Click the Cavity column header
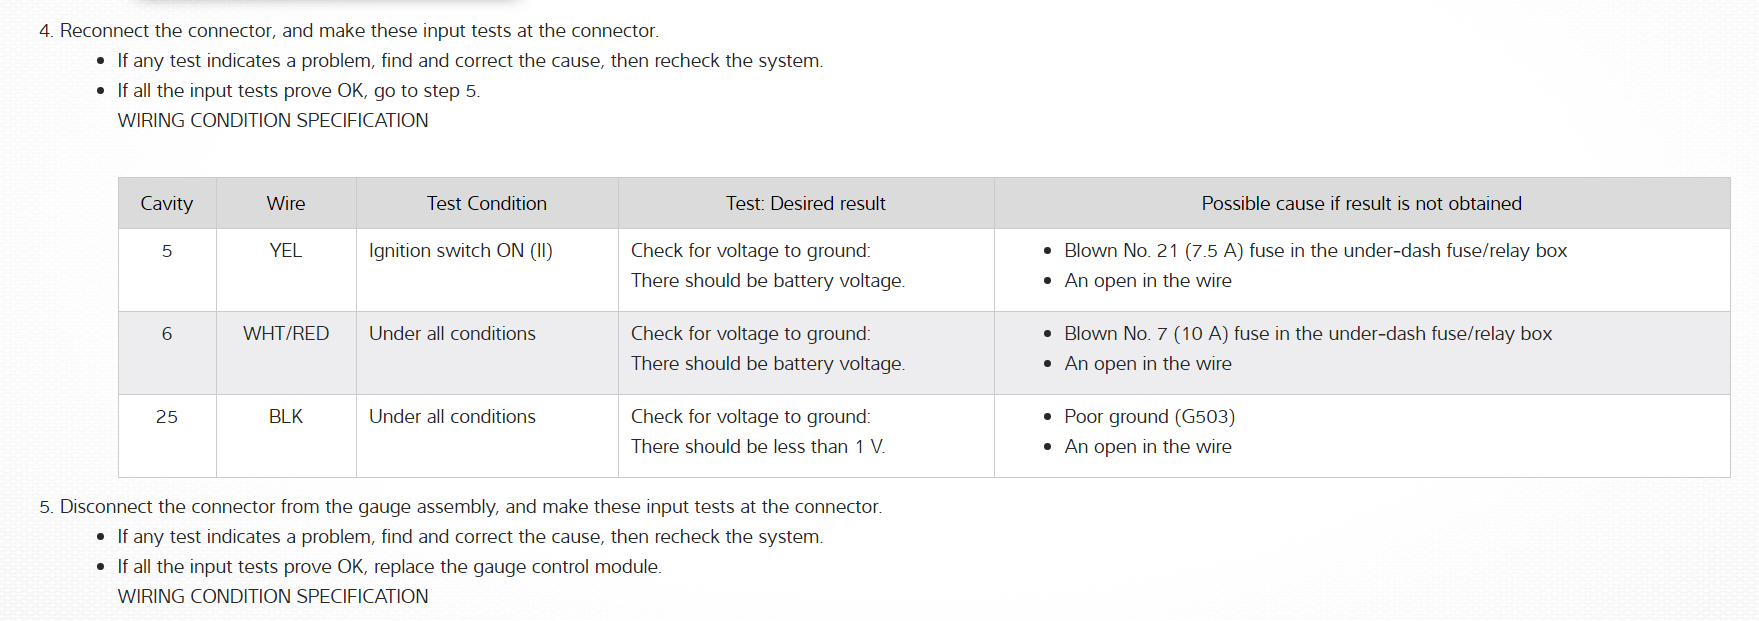 166,203
